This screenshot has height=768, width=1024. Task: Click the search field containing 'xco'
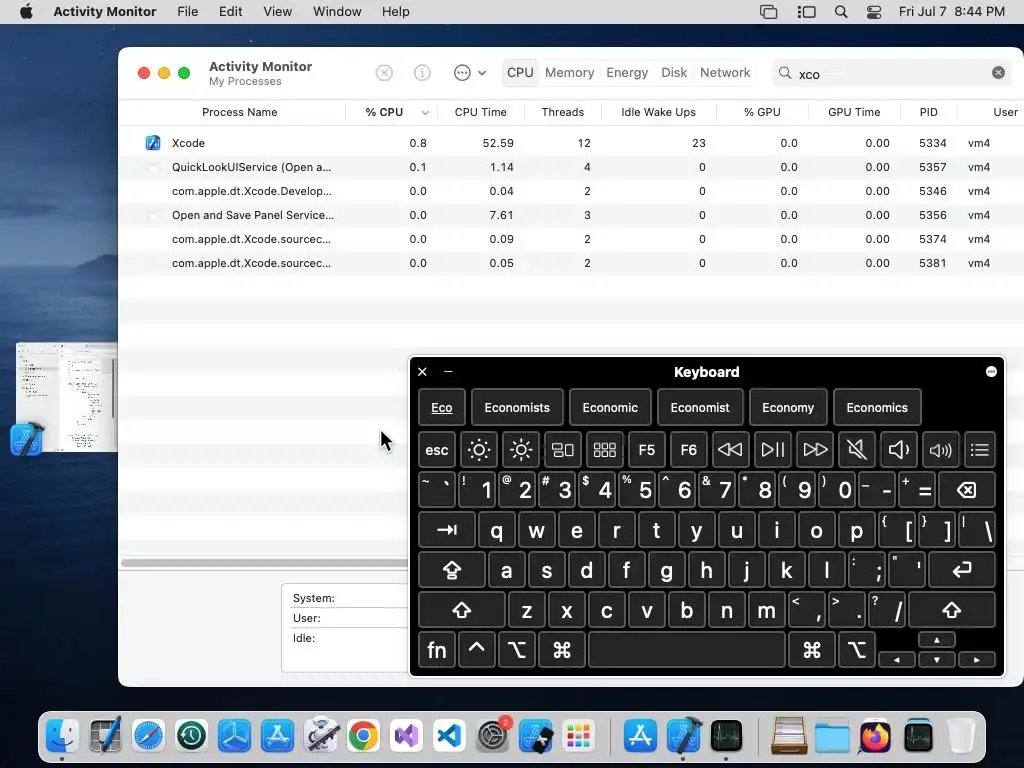coord(891,73)
